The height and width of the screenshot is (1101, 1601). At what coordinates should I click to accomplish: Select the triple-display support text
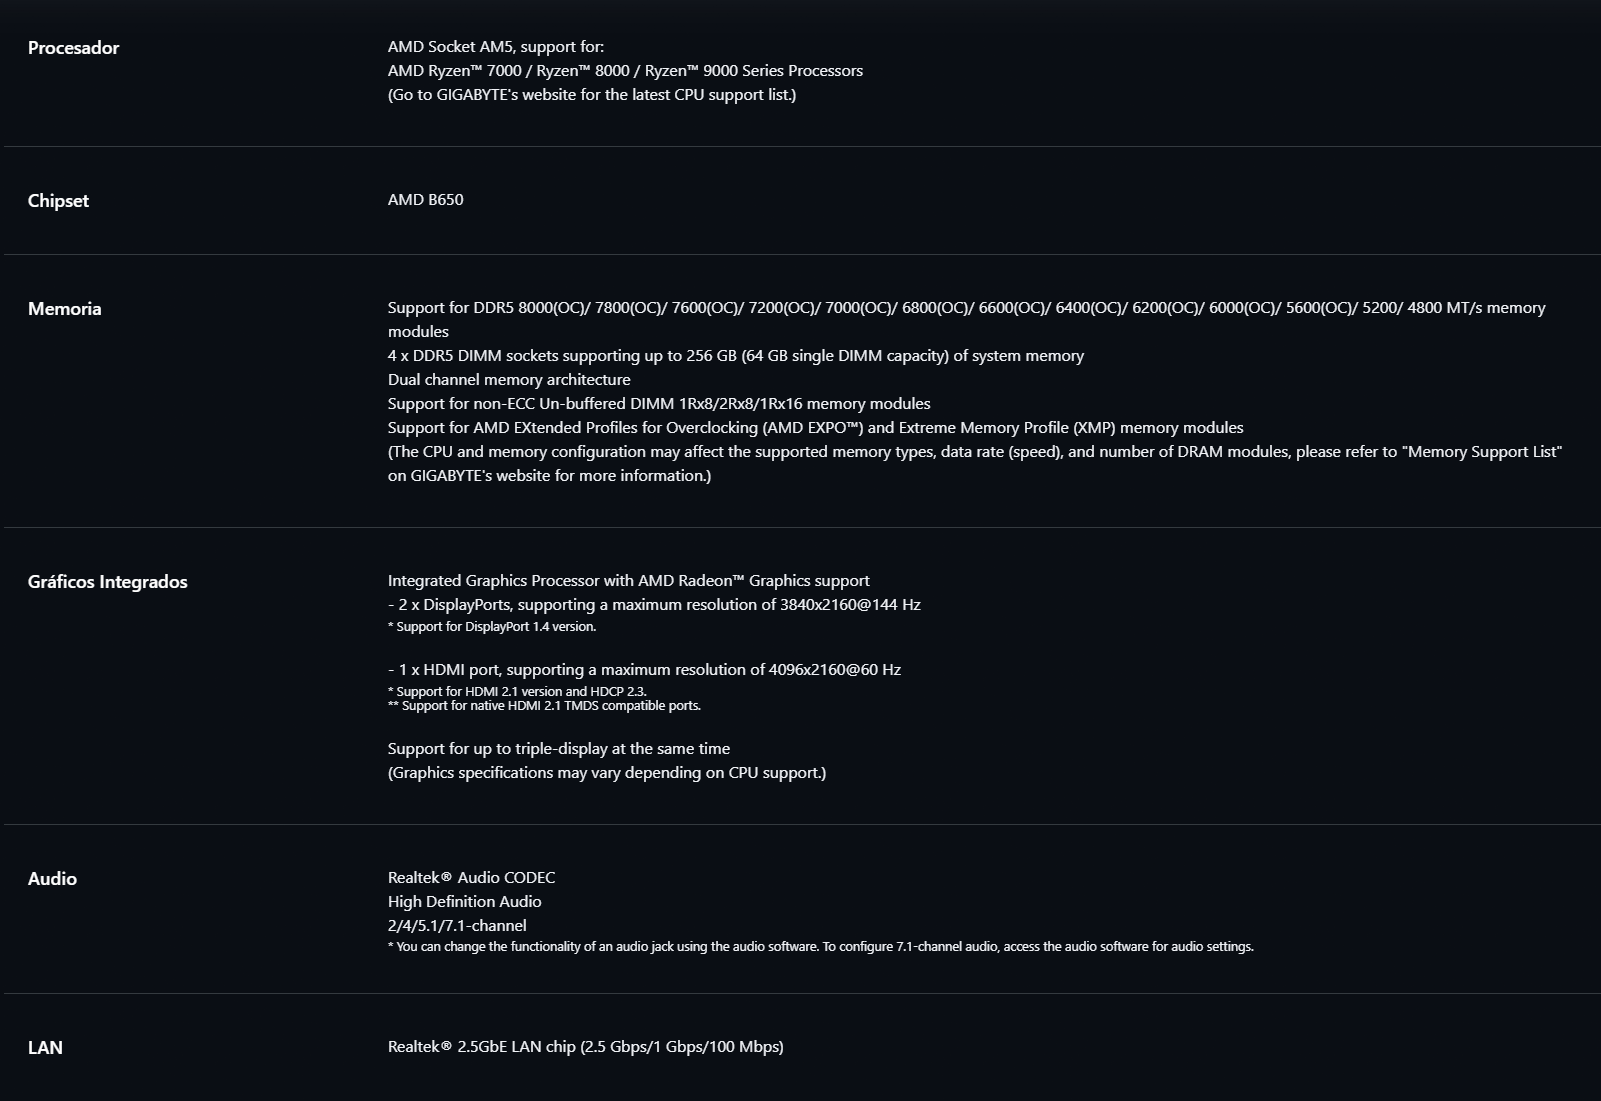[x=558, y=749]
